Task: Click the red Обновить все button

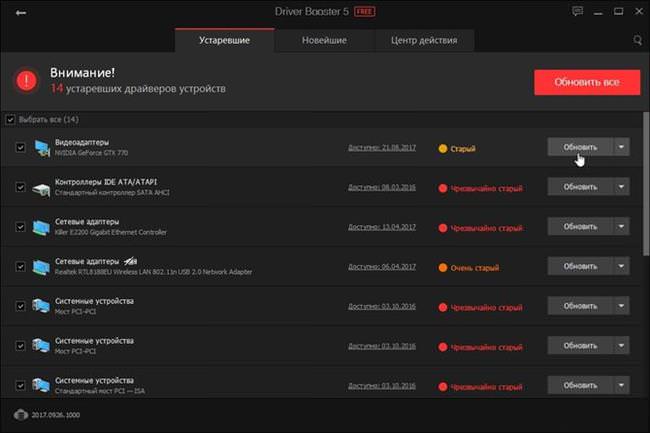Action: coord(587,82)
